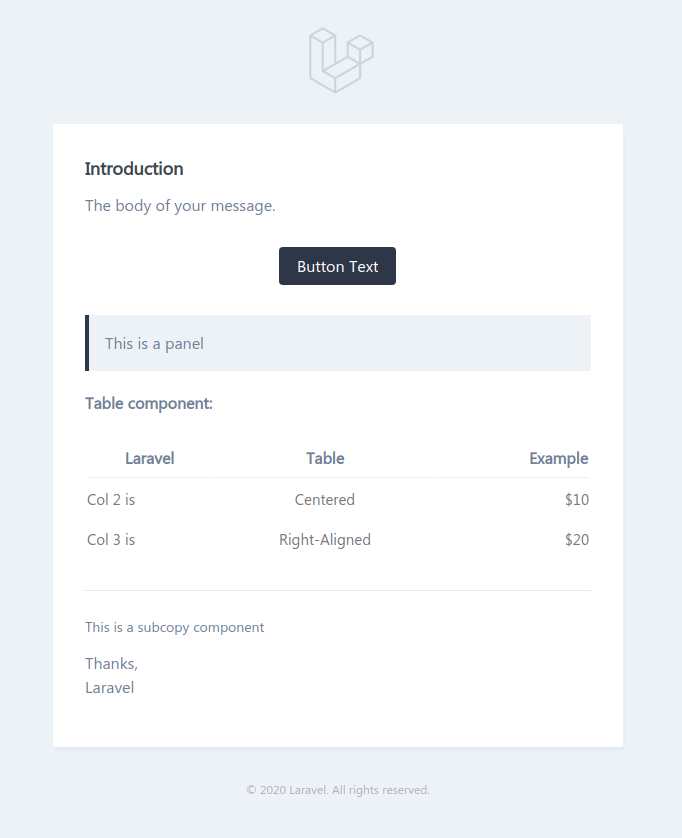
Task: Click the $20 price cell
Action: coord(576,539)
